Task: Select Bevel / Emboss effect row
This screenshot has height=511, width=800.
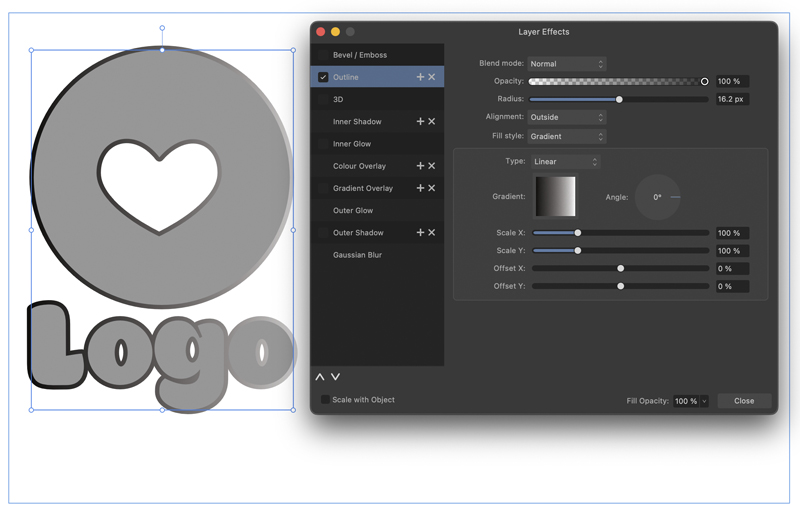Action: [x=377, y=55]
